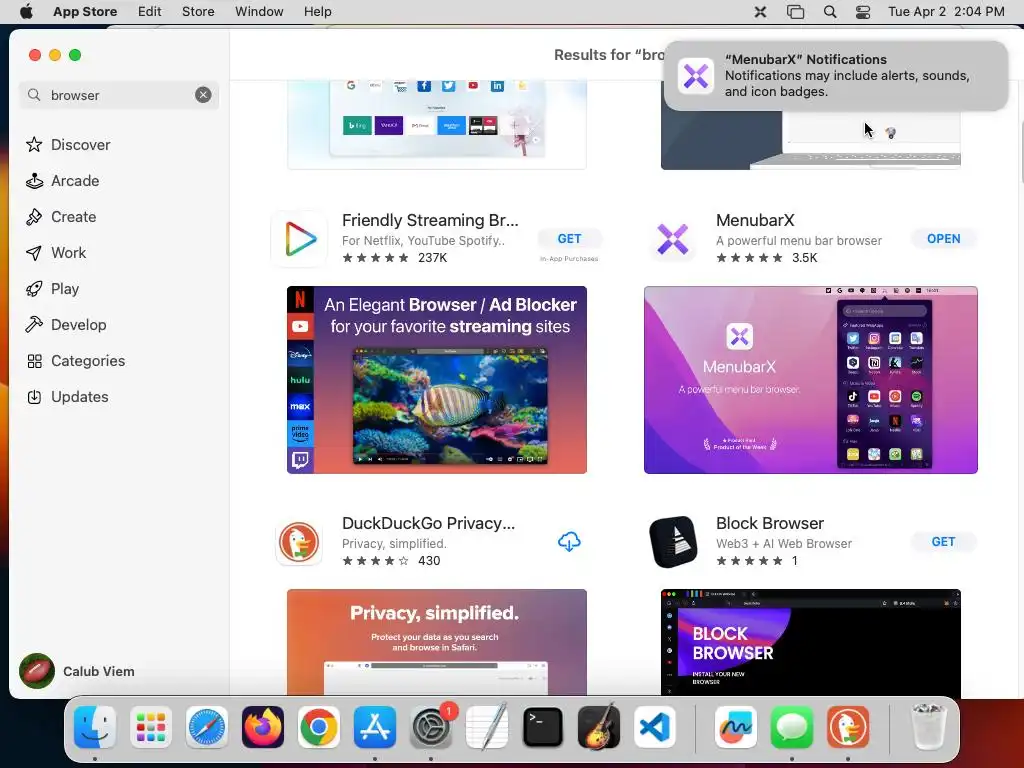This screenshot has width=1024, height=768.
Task: Open Control Center in menu bar
Action: (863, 11)
